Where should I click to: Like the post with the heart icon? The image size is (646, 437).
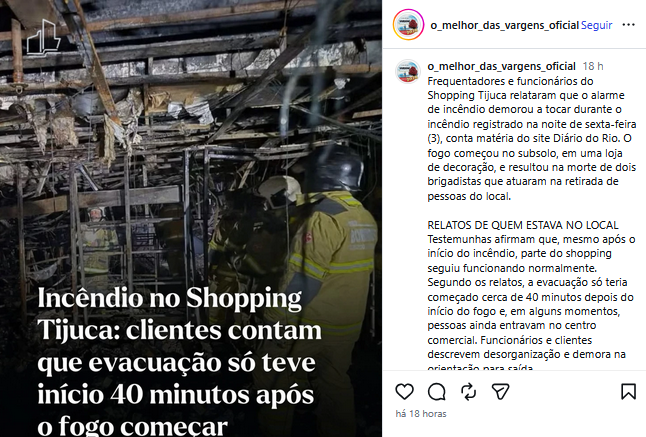tap(404, 391)
